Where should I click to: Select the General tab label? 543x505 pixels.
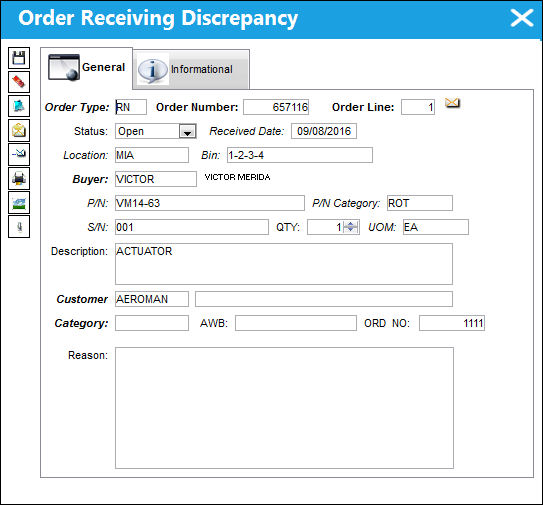[103, 67]
